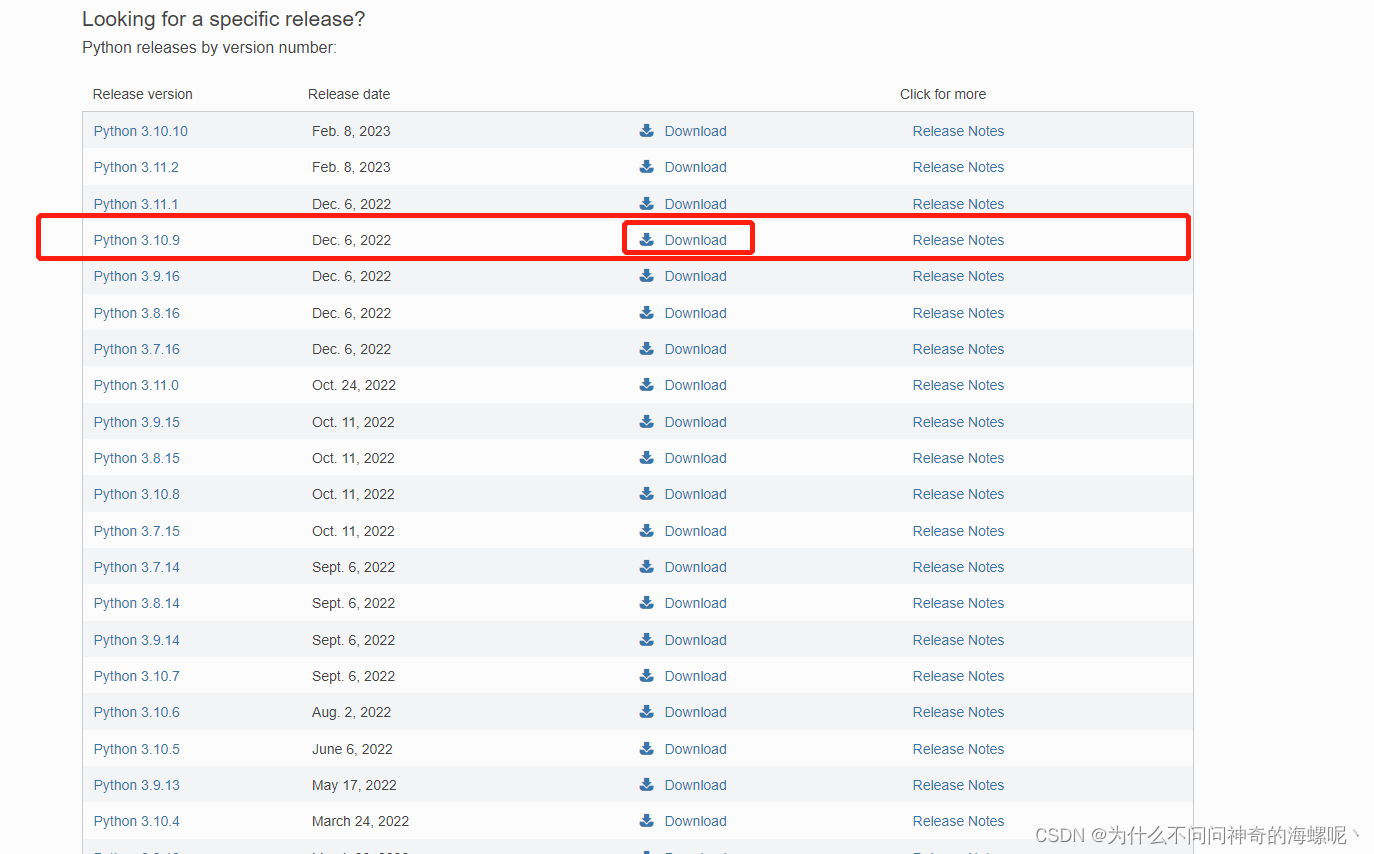
Task: Open the Python 3.11.1 release link
Action: (136, 204)
